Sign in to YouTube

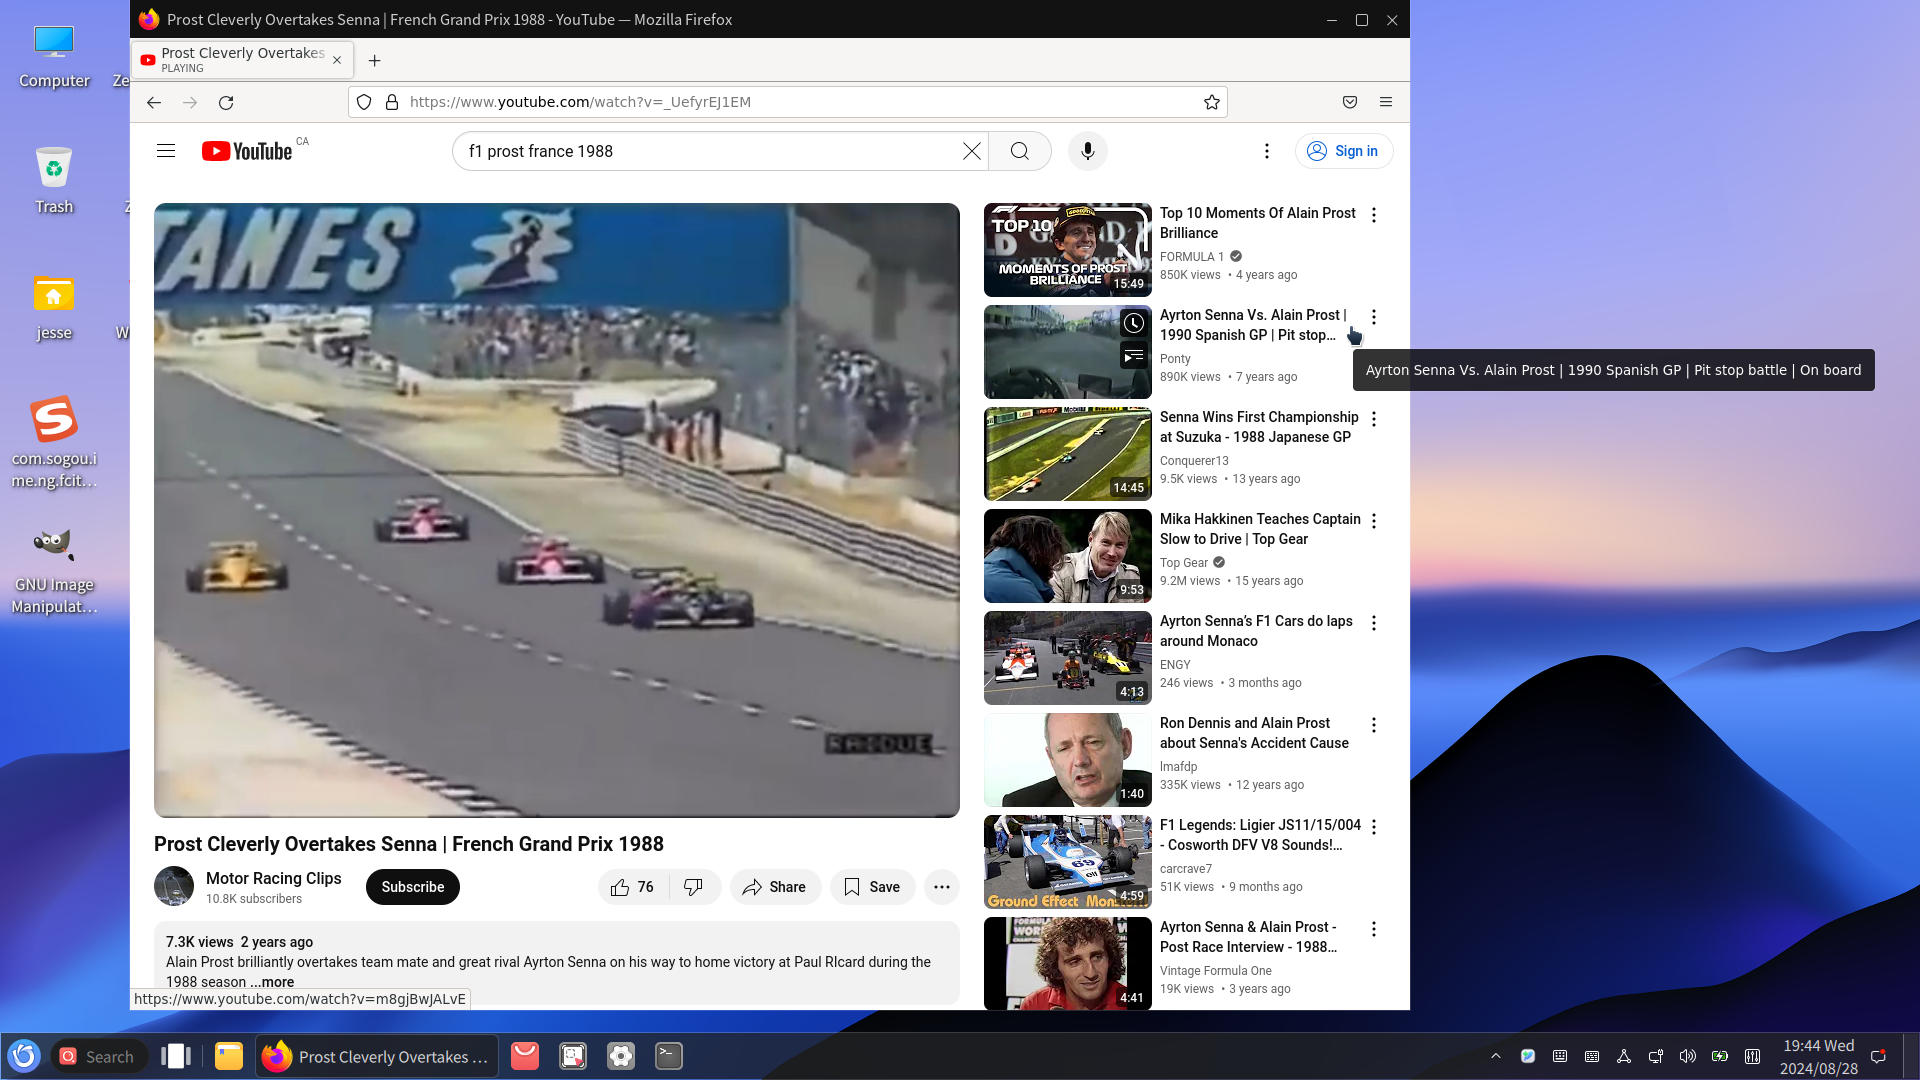1343,151
